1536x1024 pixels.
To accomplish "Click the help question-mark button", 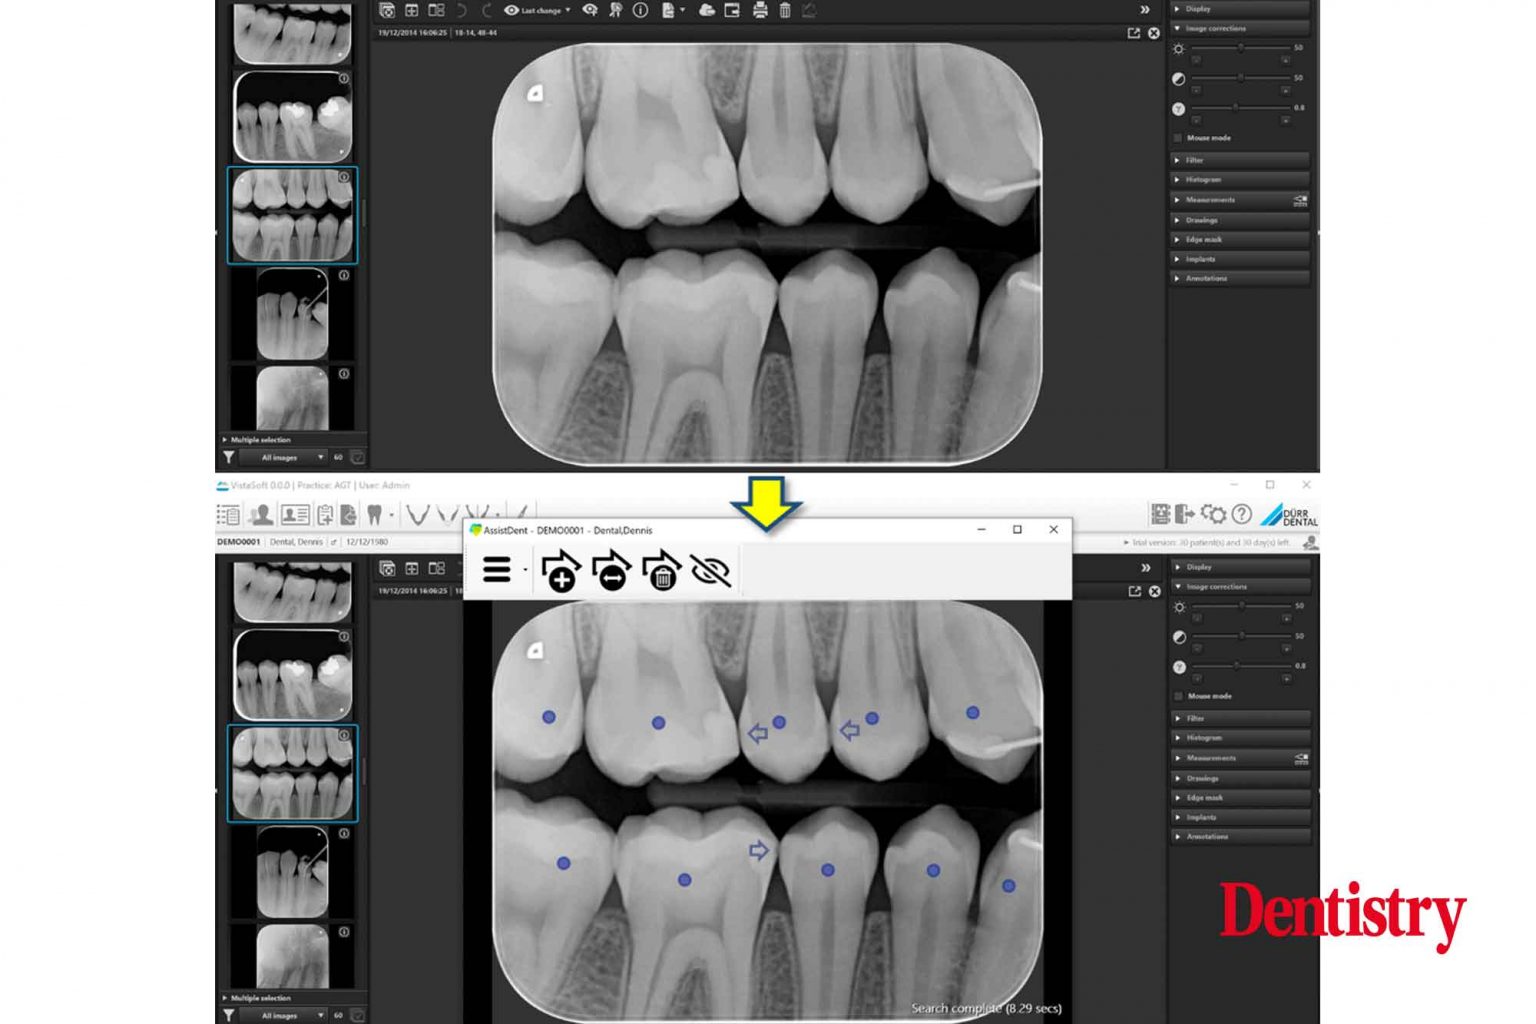I will pos(1241,514).
